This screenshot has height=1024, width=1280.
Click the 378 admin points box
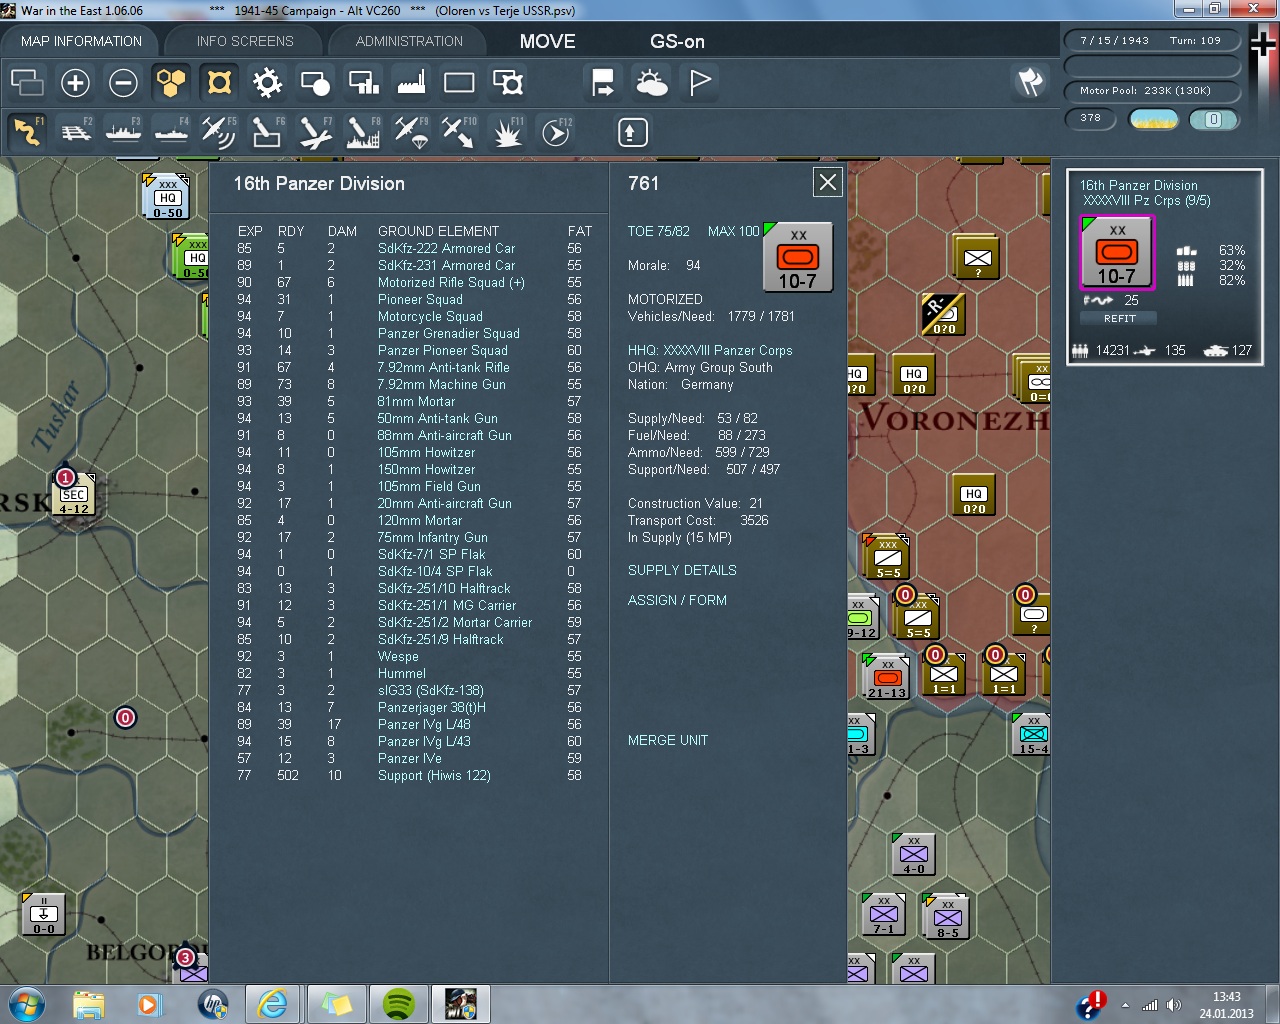1091,118
